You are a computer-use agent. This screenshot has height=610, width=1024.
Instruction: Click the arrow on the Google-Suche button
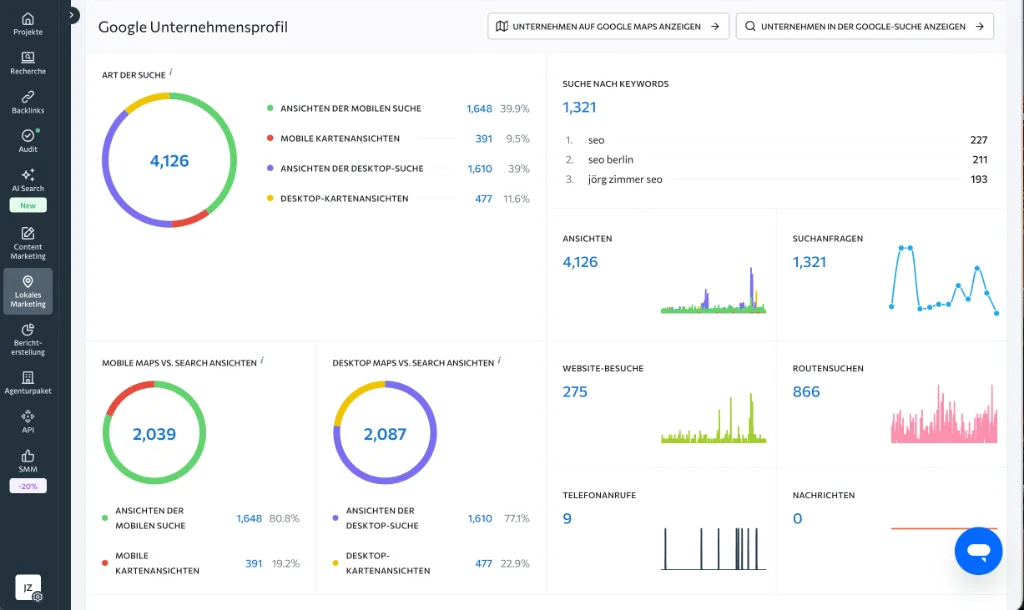click(980, 26)
